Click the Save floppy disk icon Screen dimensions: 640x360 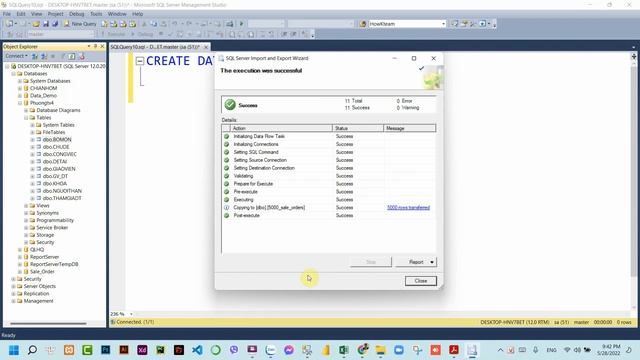tap(46, 24)
